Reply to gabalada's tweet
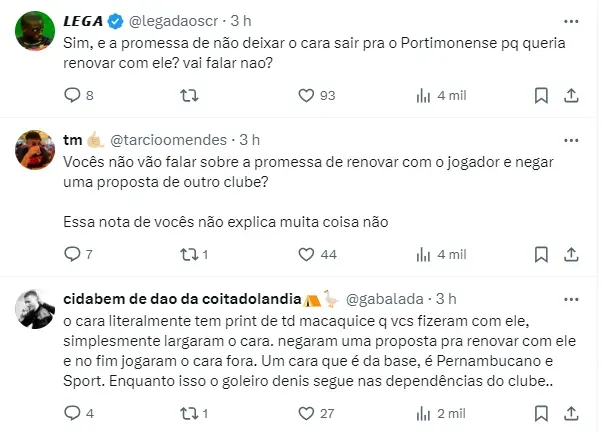This screenshot has width=604, height=431. pos(70,413)
